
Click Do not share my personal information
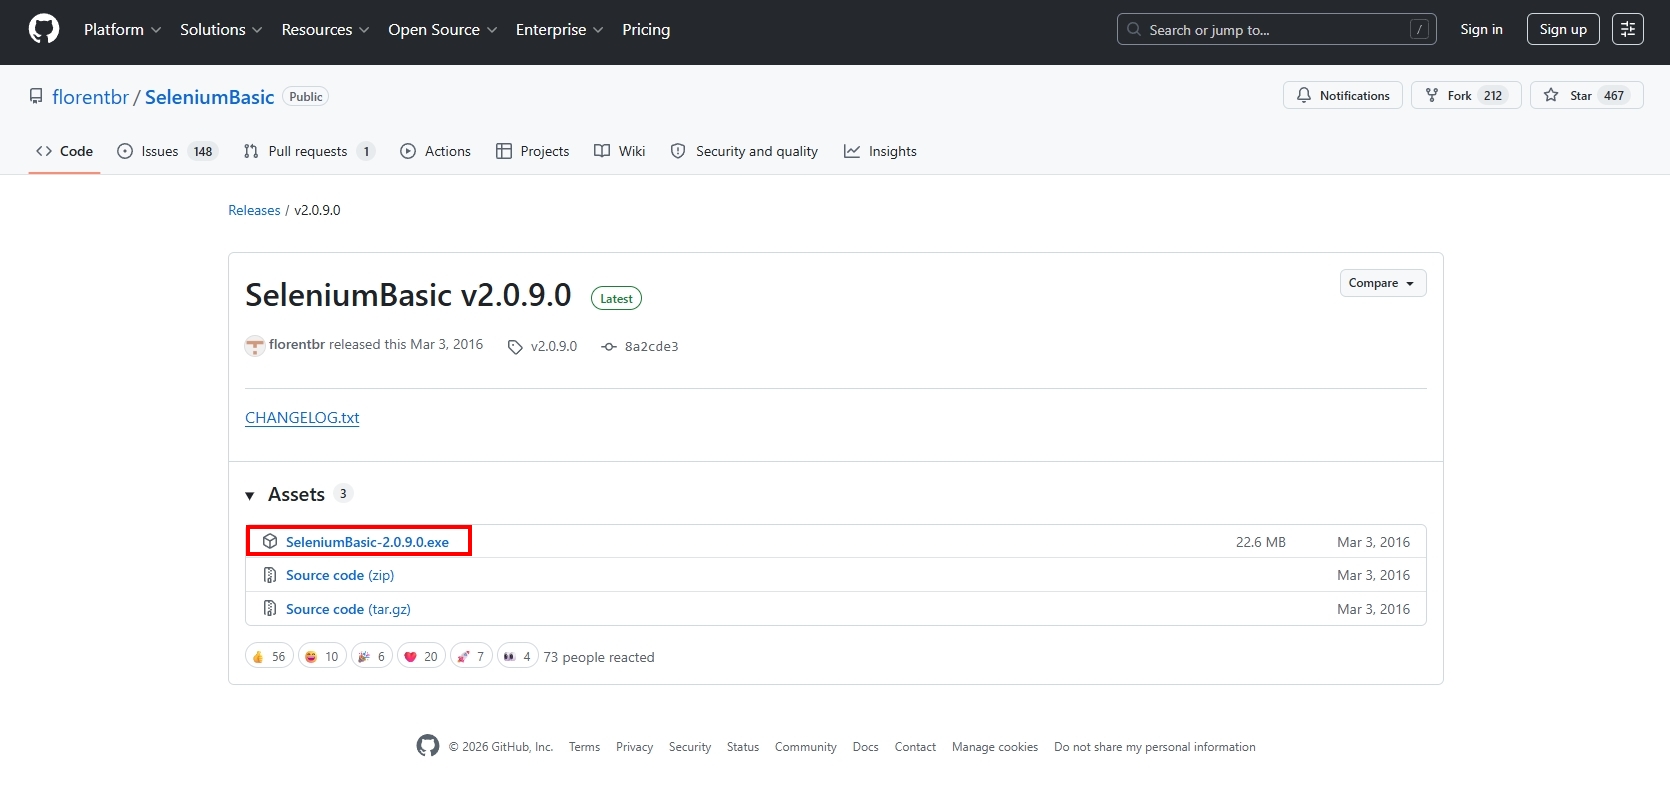click(x=1155, y=747)
